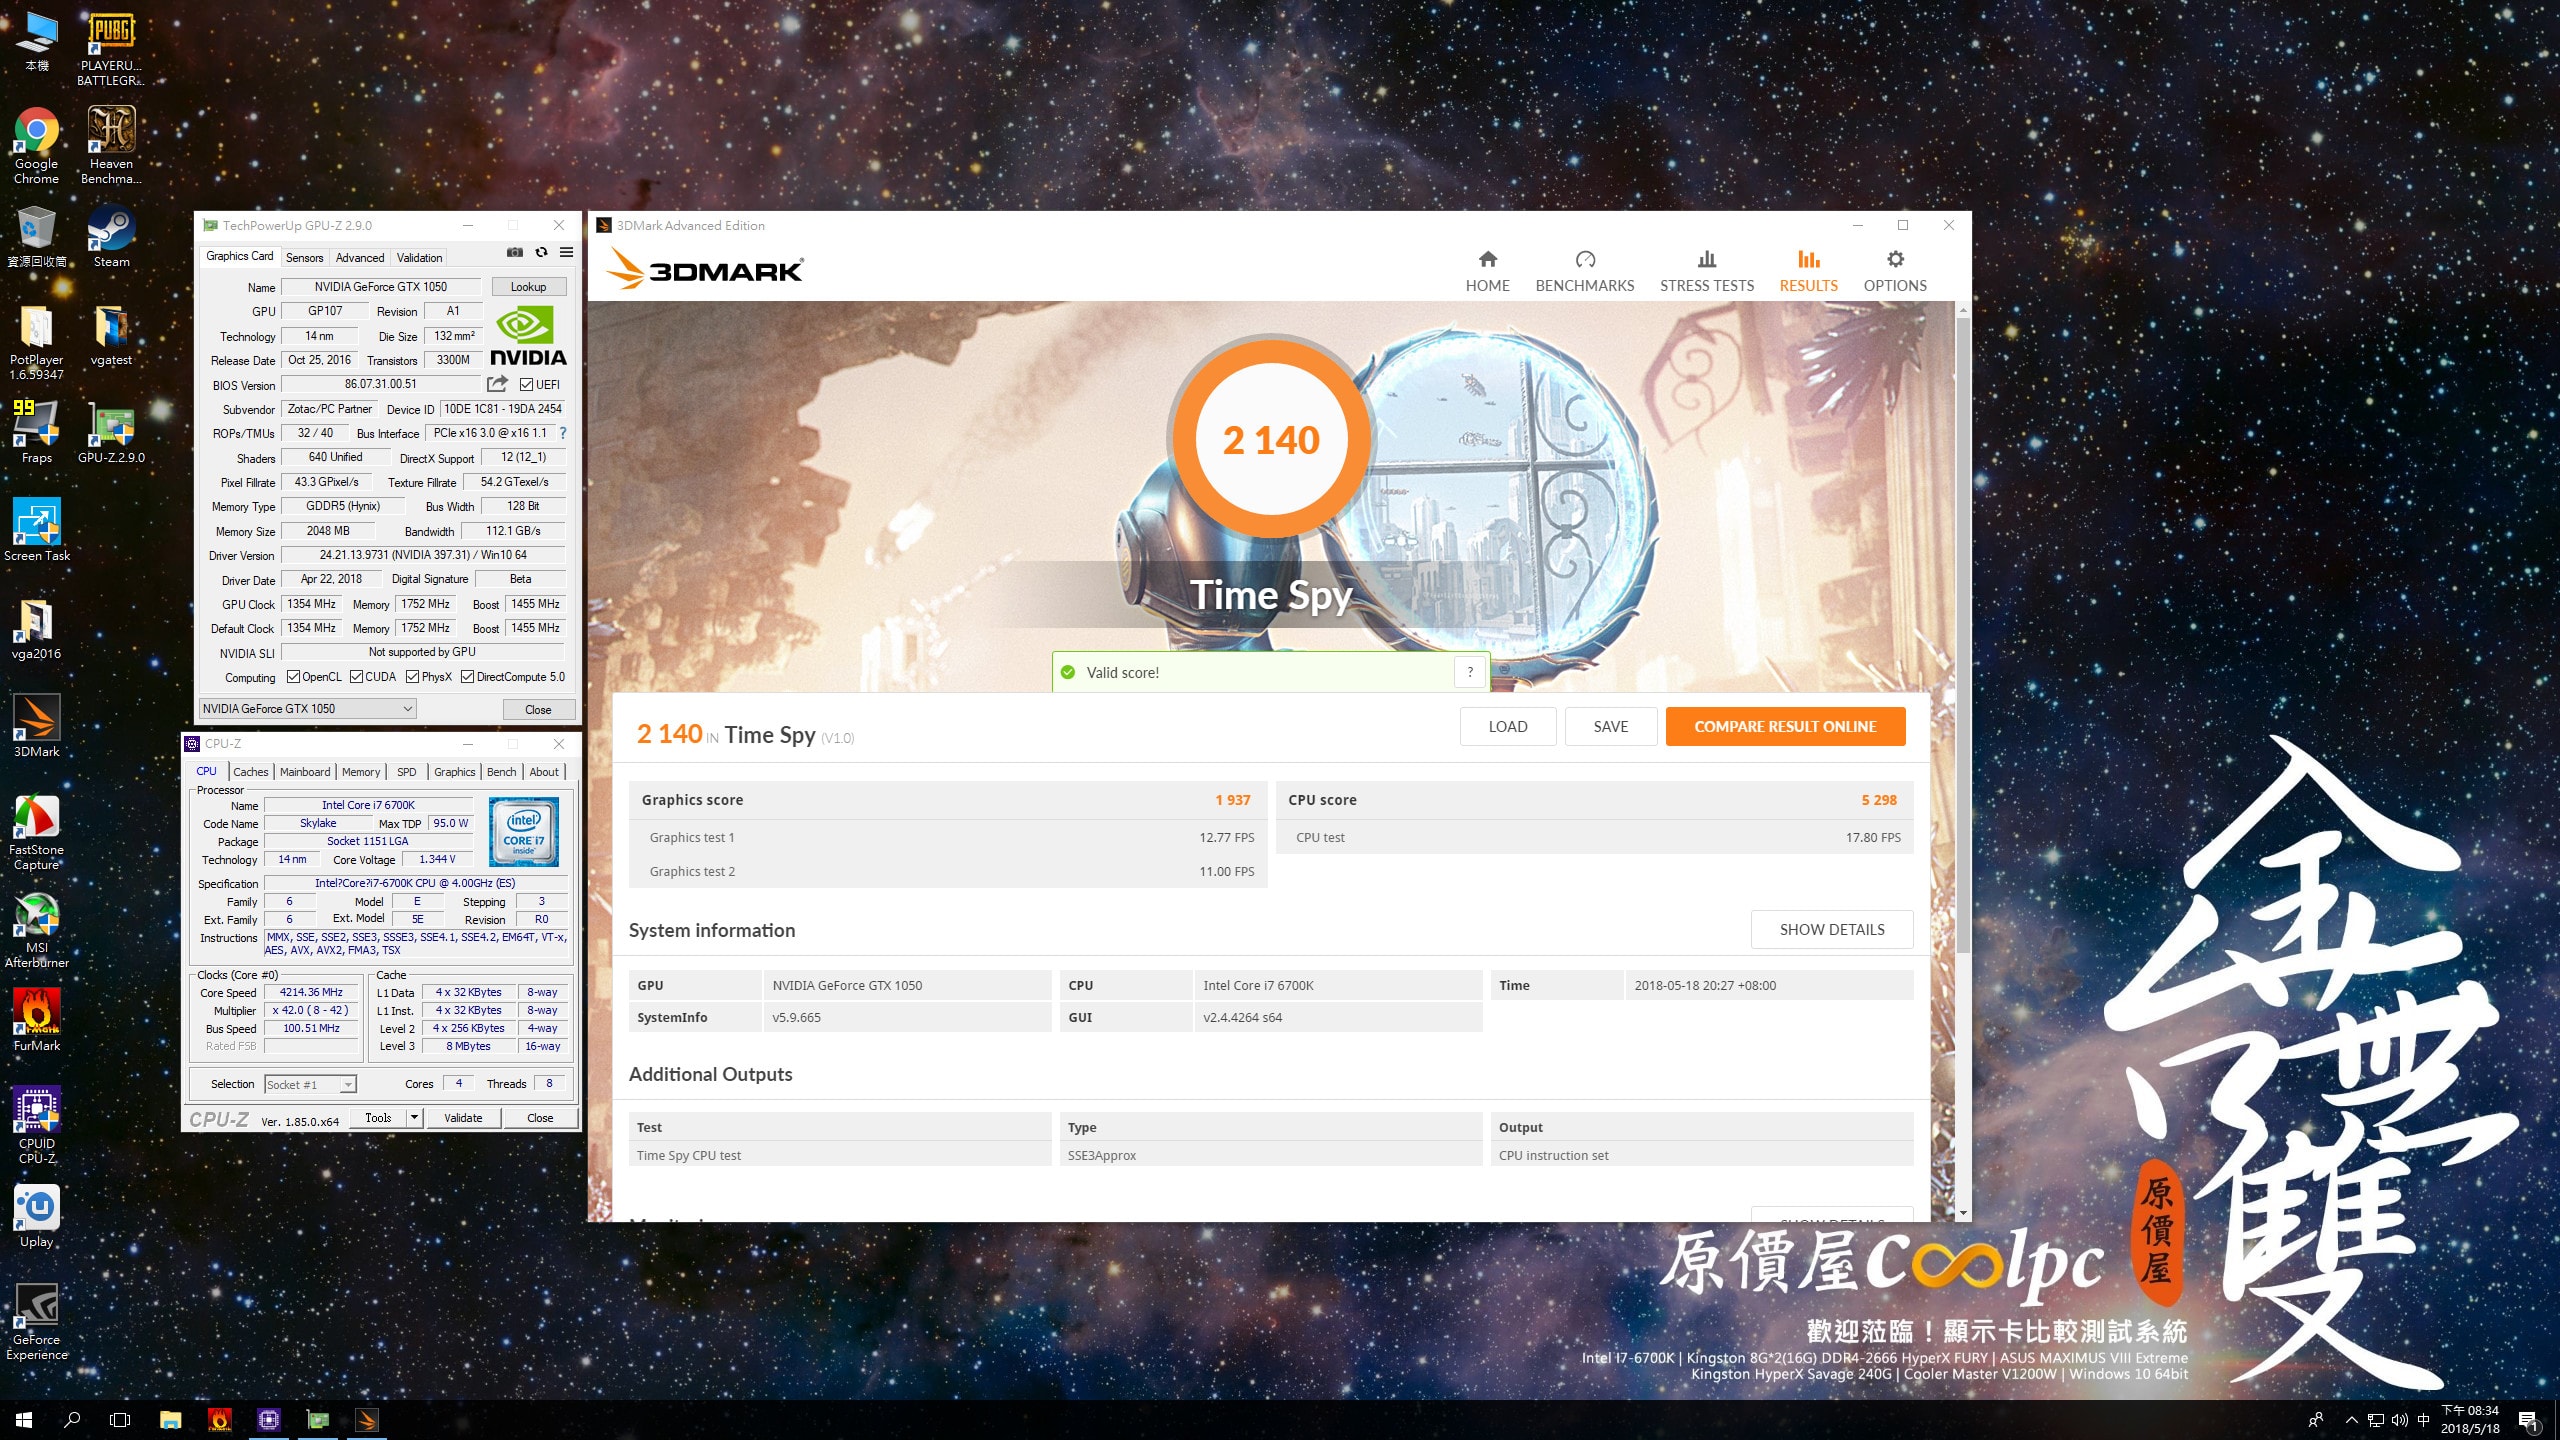
Task: Click the GPU Name field in GPU-Z
Action: point(381,287)
